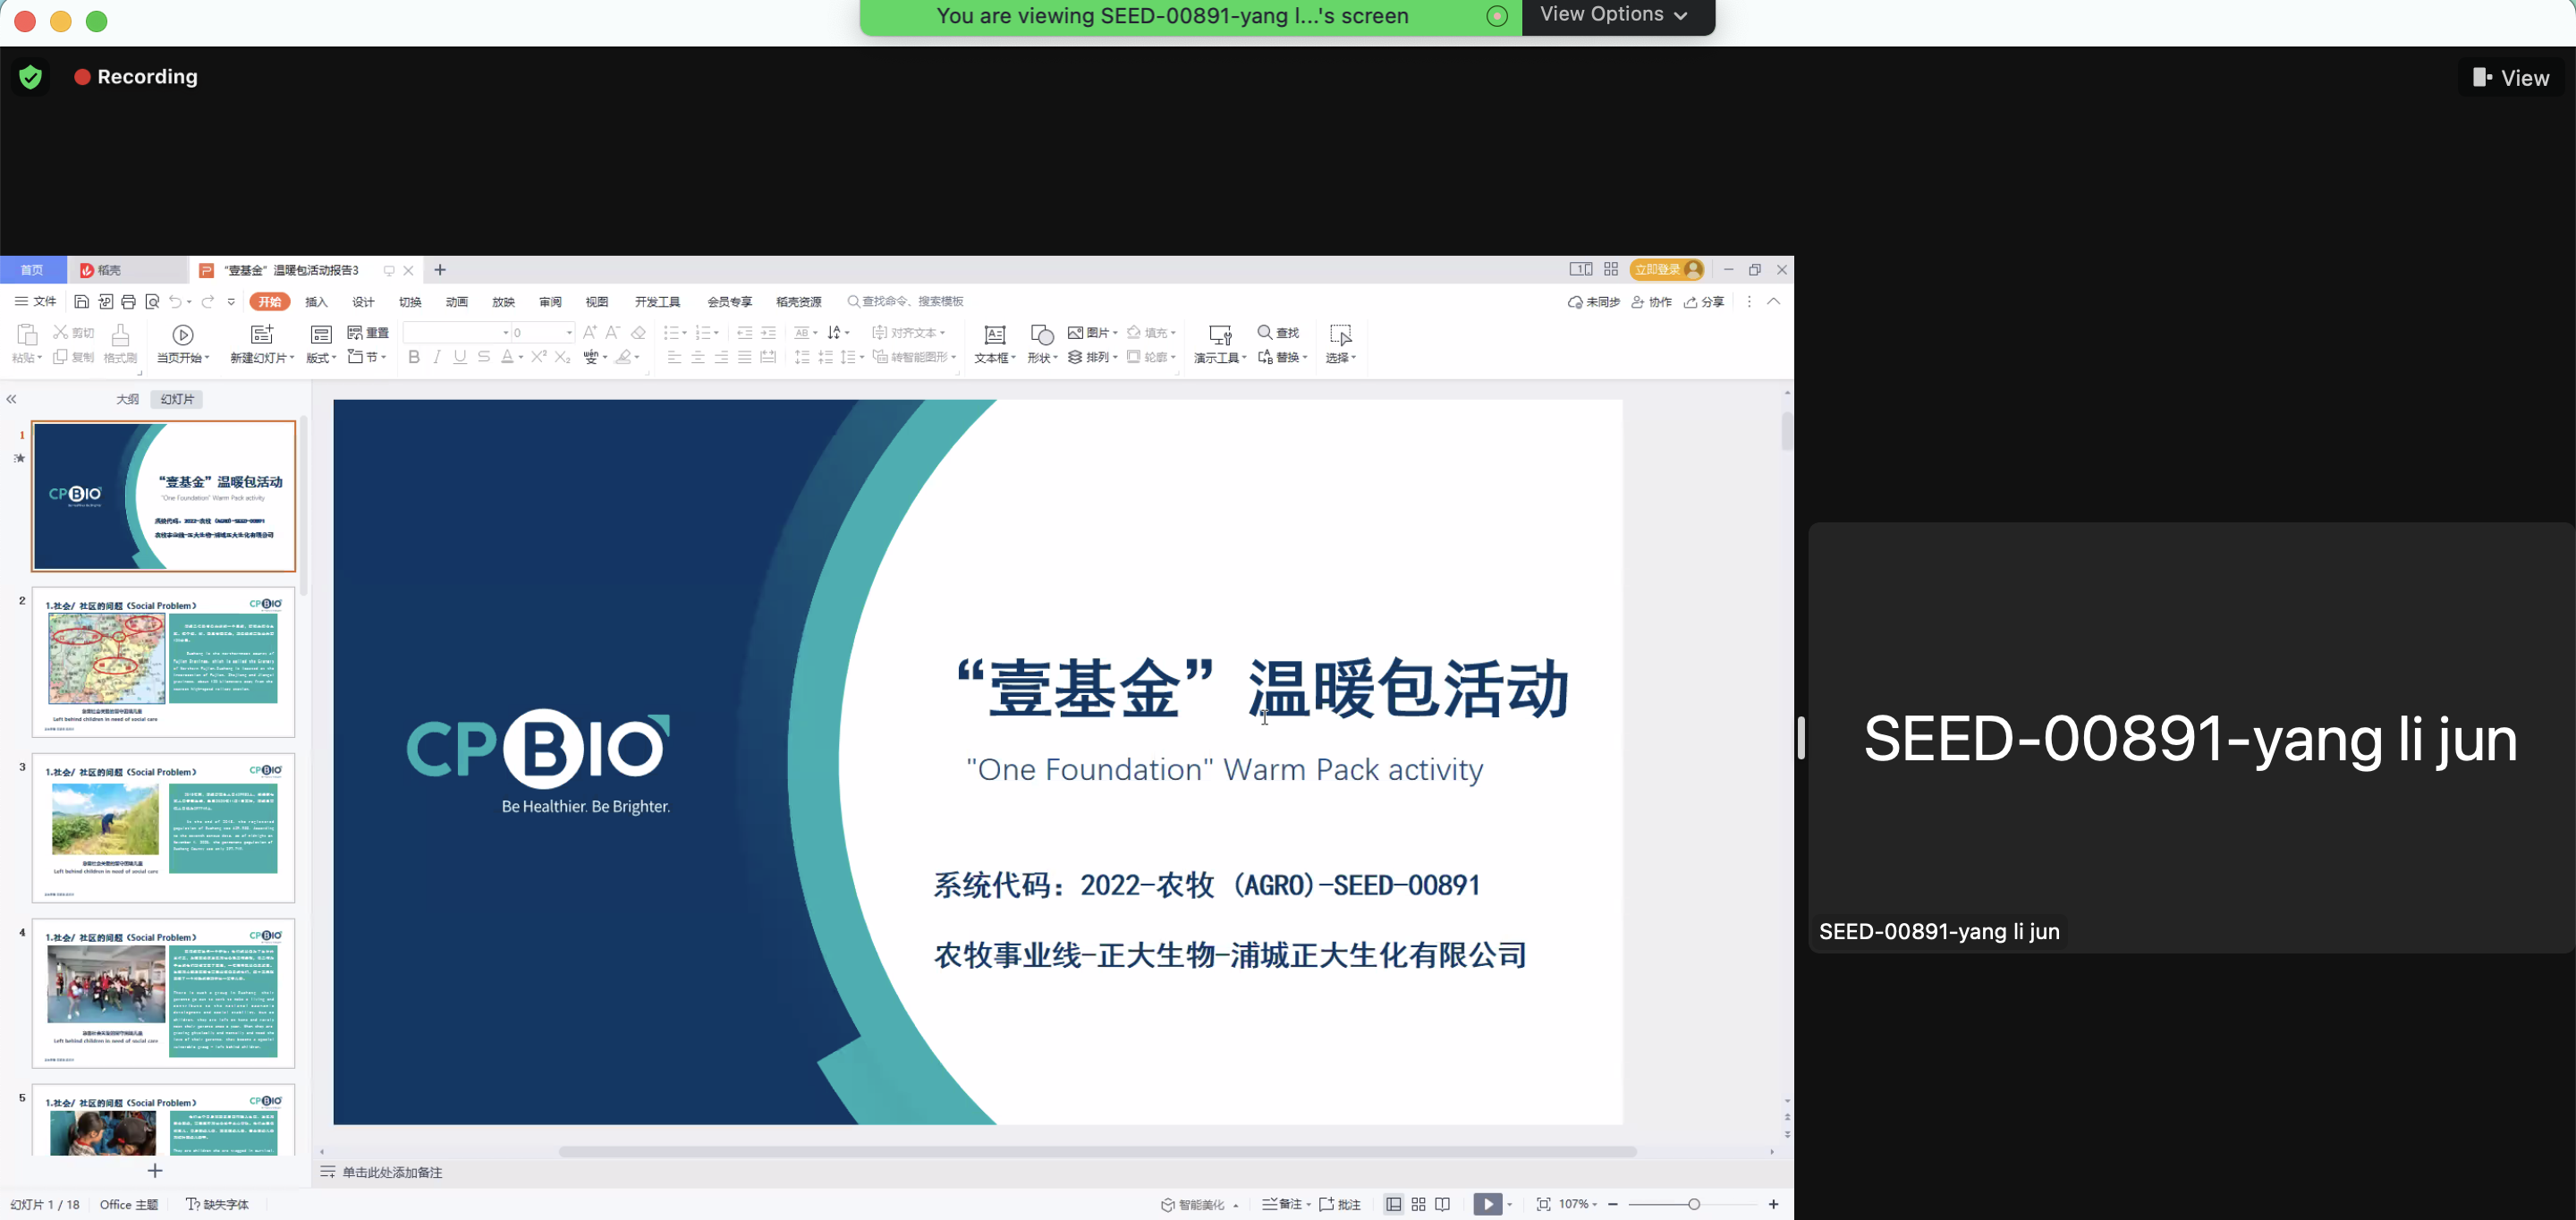The height and width of the screenshot is (1220, 2576).
Task: Toggle italic formatting
Action: [437, 357]
